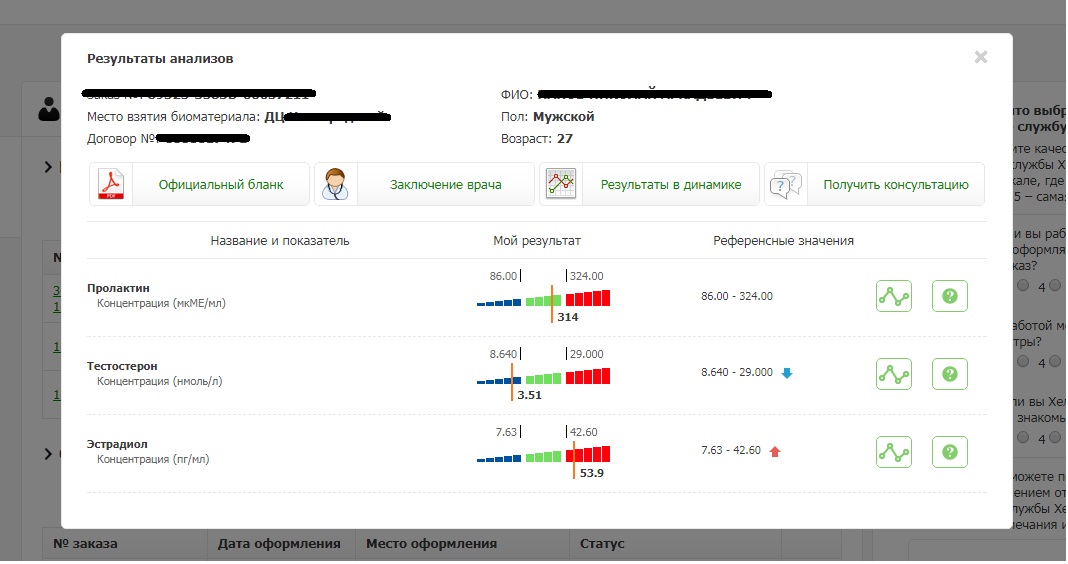The image size is (1068, 564).
Task: Click the Получить консультацию button text
Action: (x=895, y=185)
